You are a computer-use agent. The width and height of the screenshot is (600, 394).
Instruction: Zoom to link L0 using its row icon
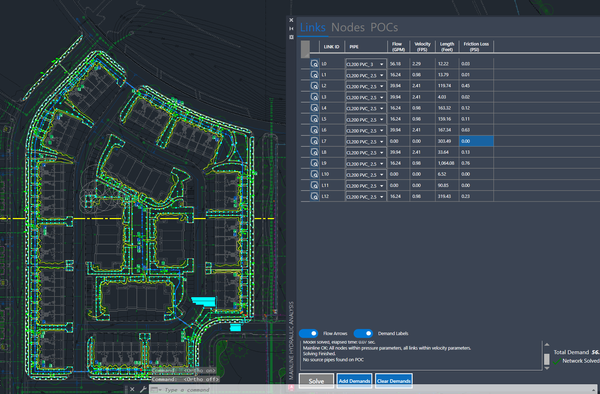(314, 64)
